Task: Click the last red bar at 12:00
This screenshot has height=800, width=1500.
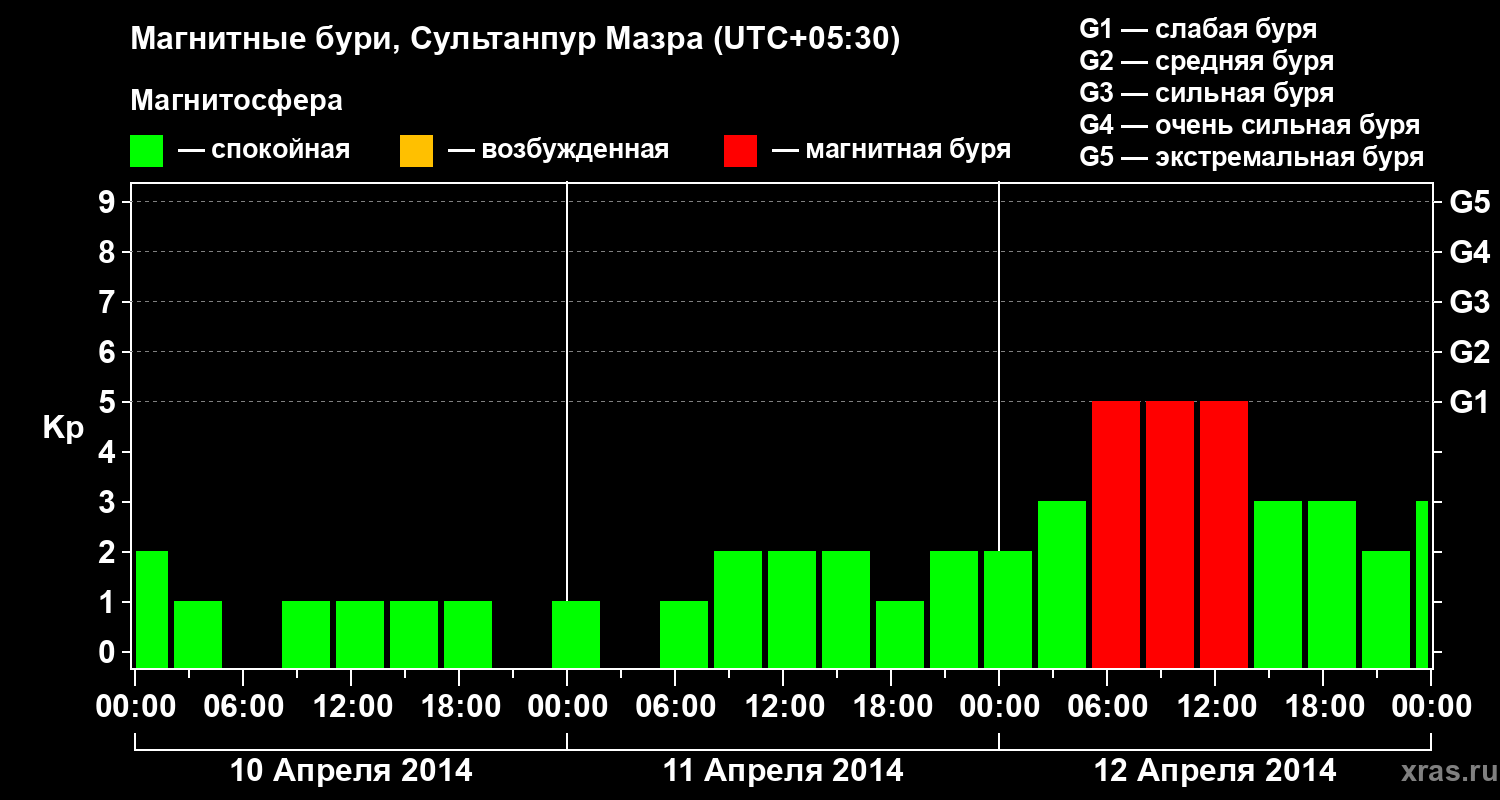Action: pyautogui.click(x=1224, y=534)
